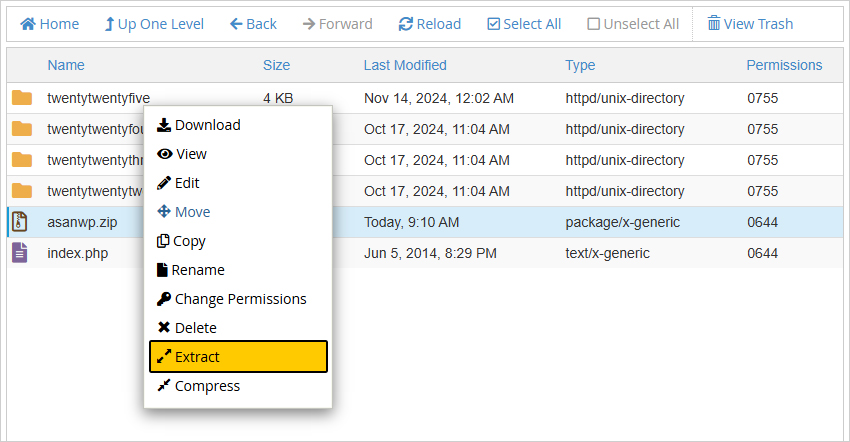The height and width of the screenshot is (442, 850).
Task: Select the index.php file row
Action: point(425,253)
